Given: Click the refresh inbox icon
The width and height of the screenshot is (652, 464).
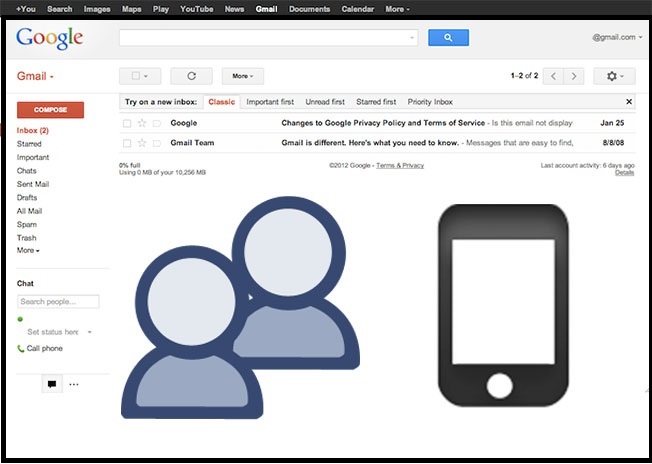Looking at the screenshot, I should pos(191,76).
